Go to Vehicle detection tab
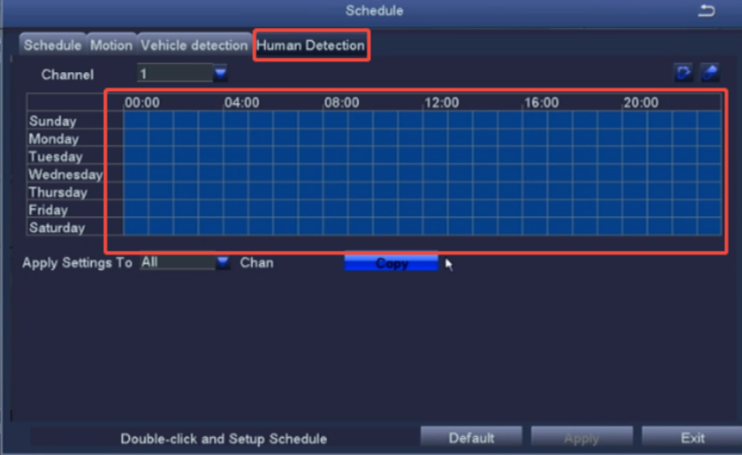The height and width of the screenshot is (455, 742). click(194, 45)
